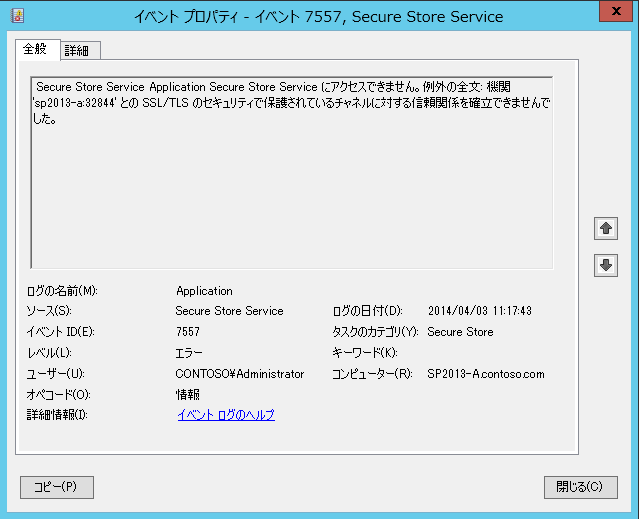
Task: Click the Secure Store task category value
Action: 460,332
